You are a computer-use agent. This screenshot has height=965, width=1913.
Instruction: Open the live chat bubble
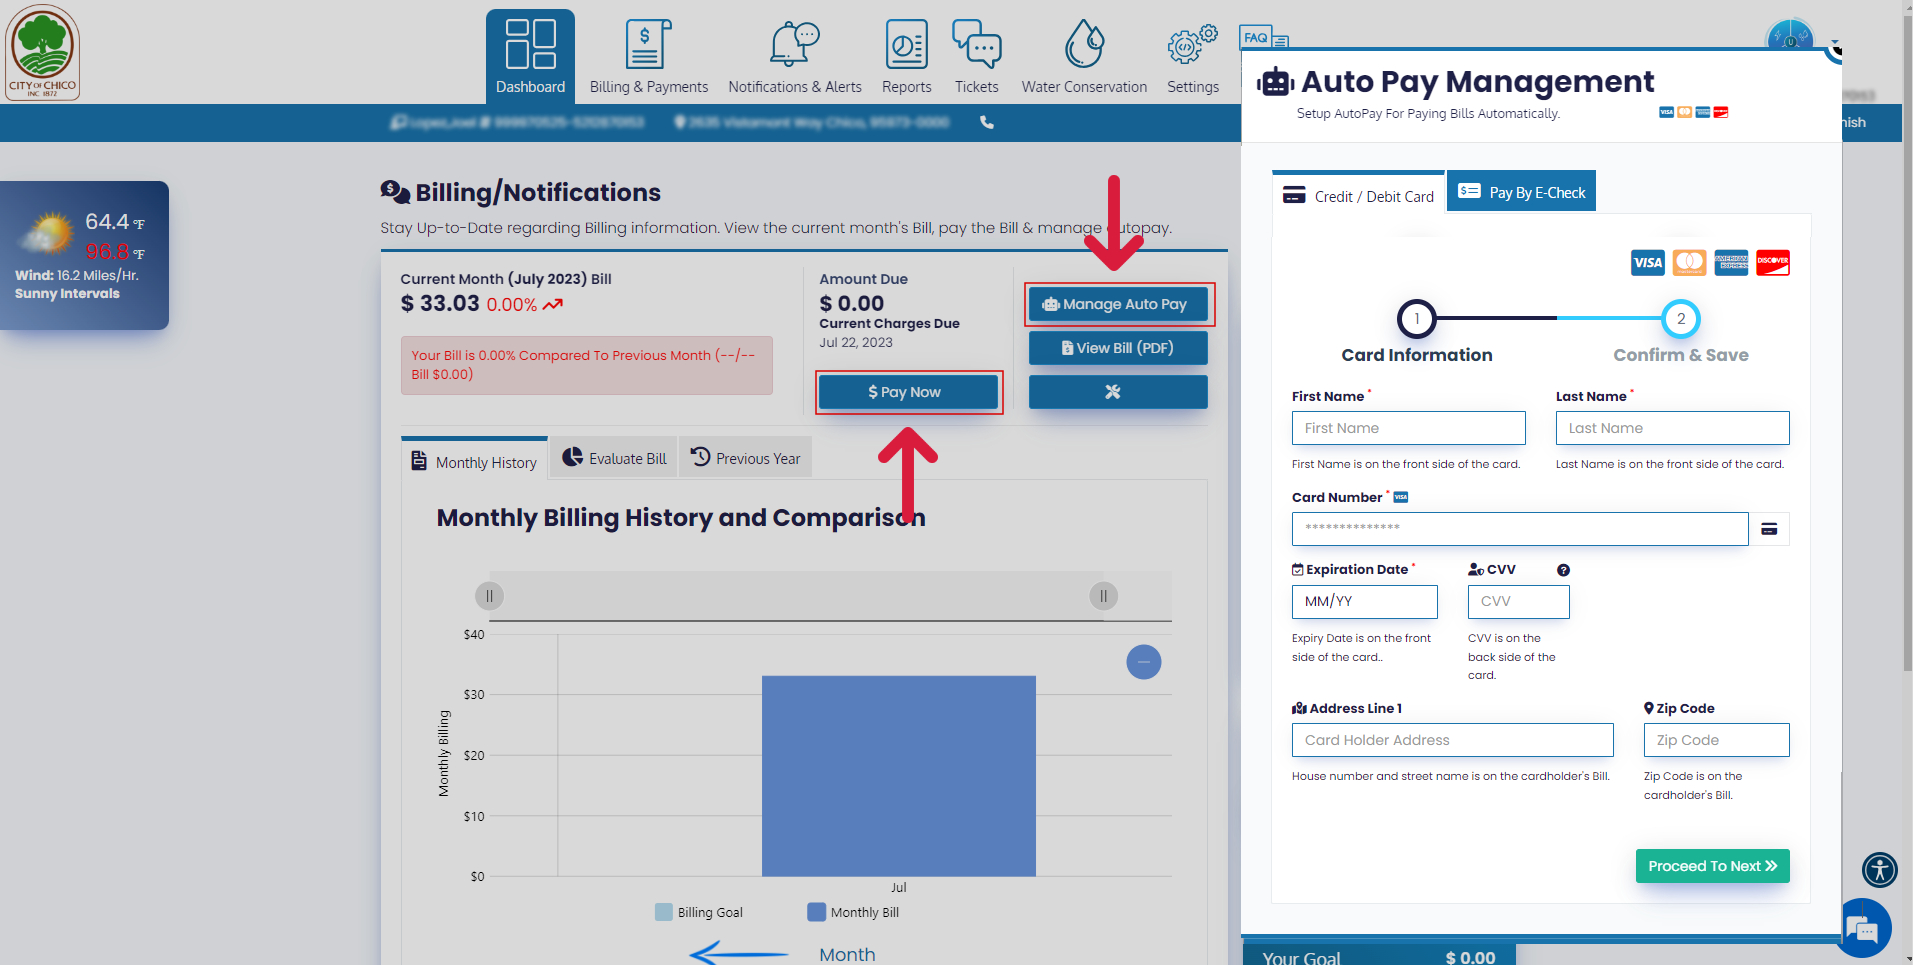click(x=1864, y=929)
